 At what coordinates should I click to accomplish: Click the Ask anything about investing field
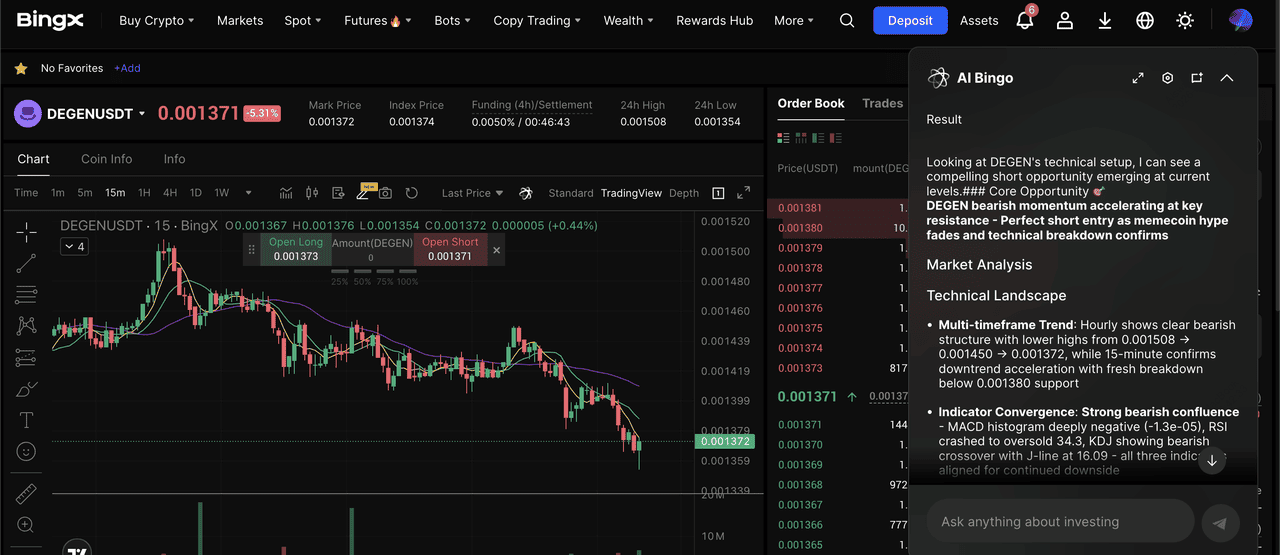1060,522
